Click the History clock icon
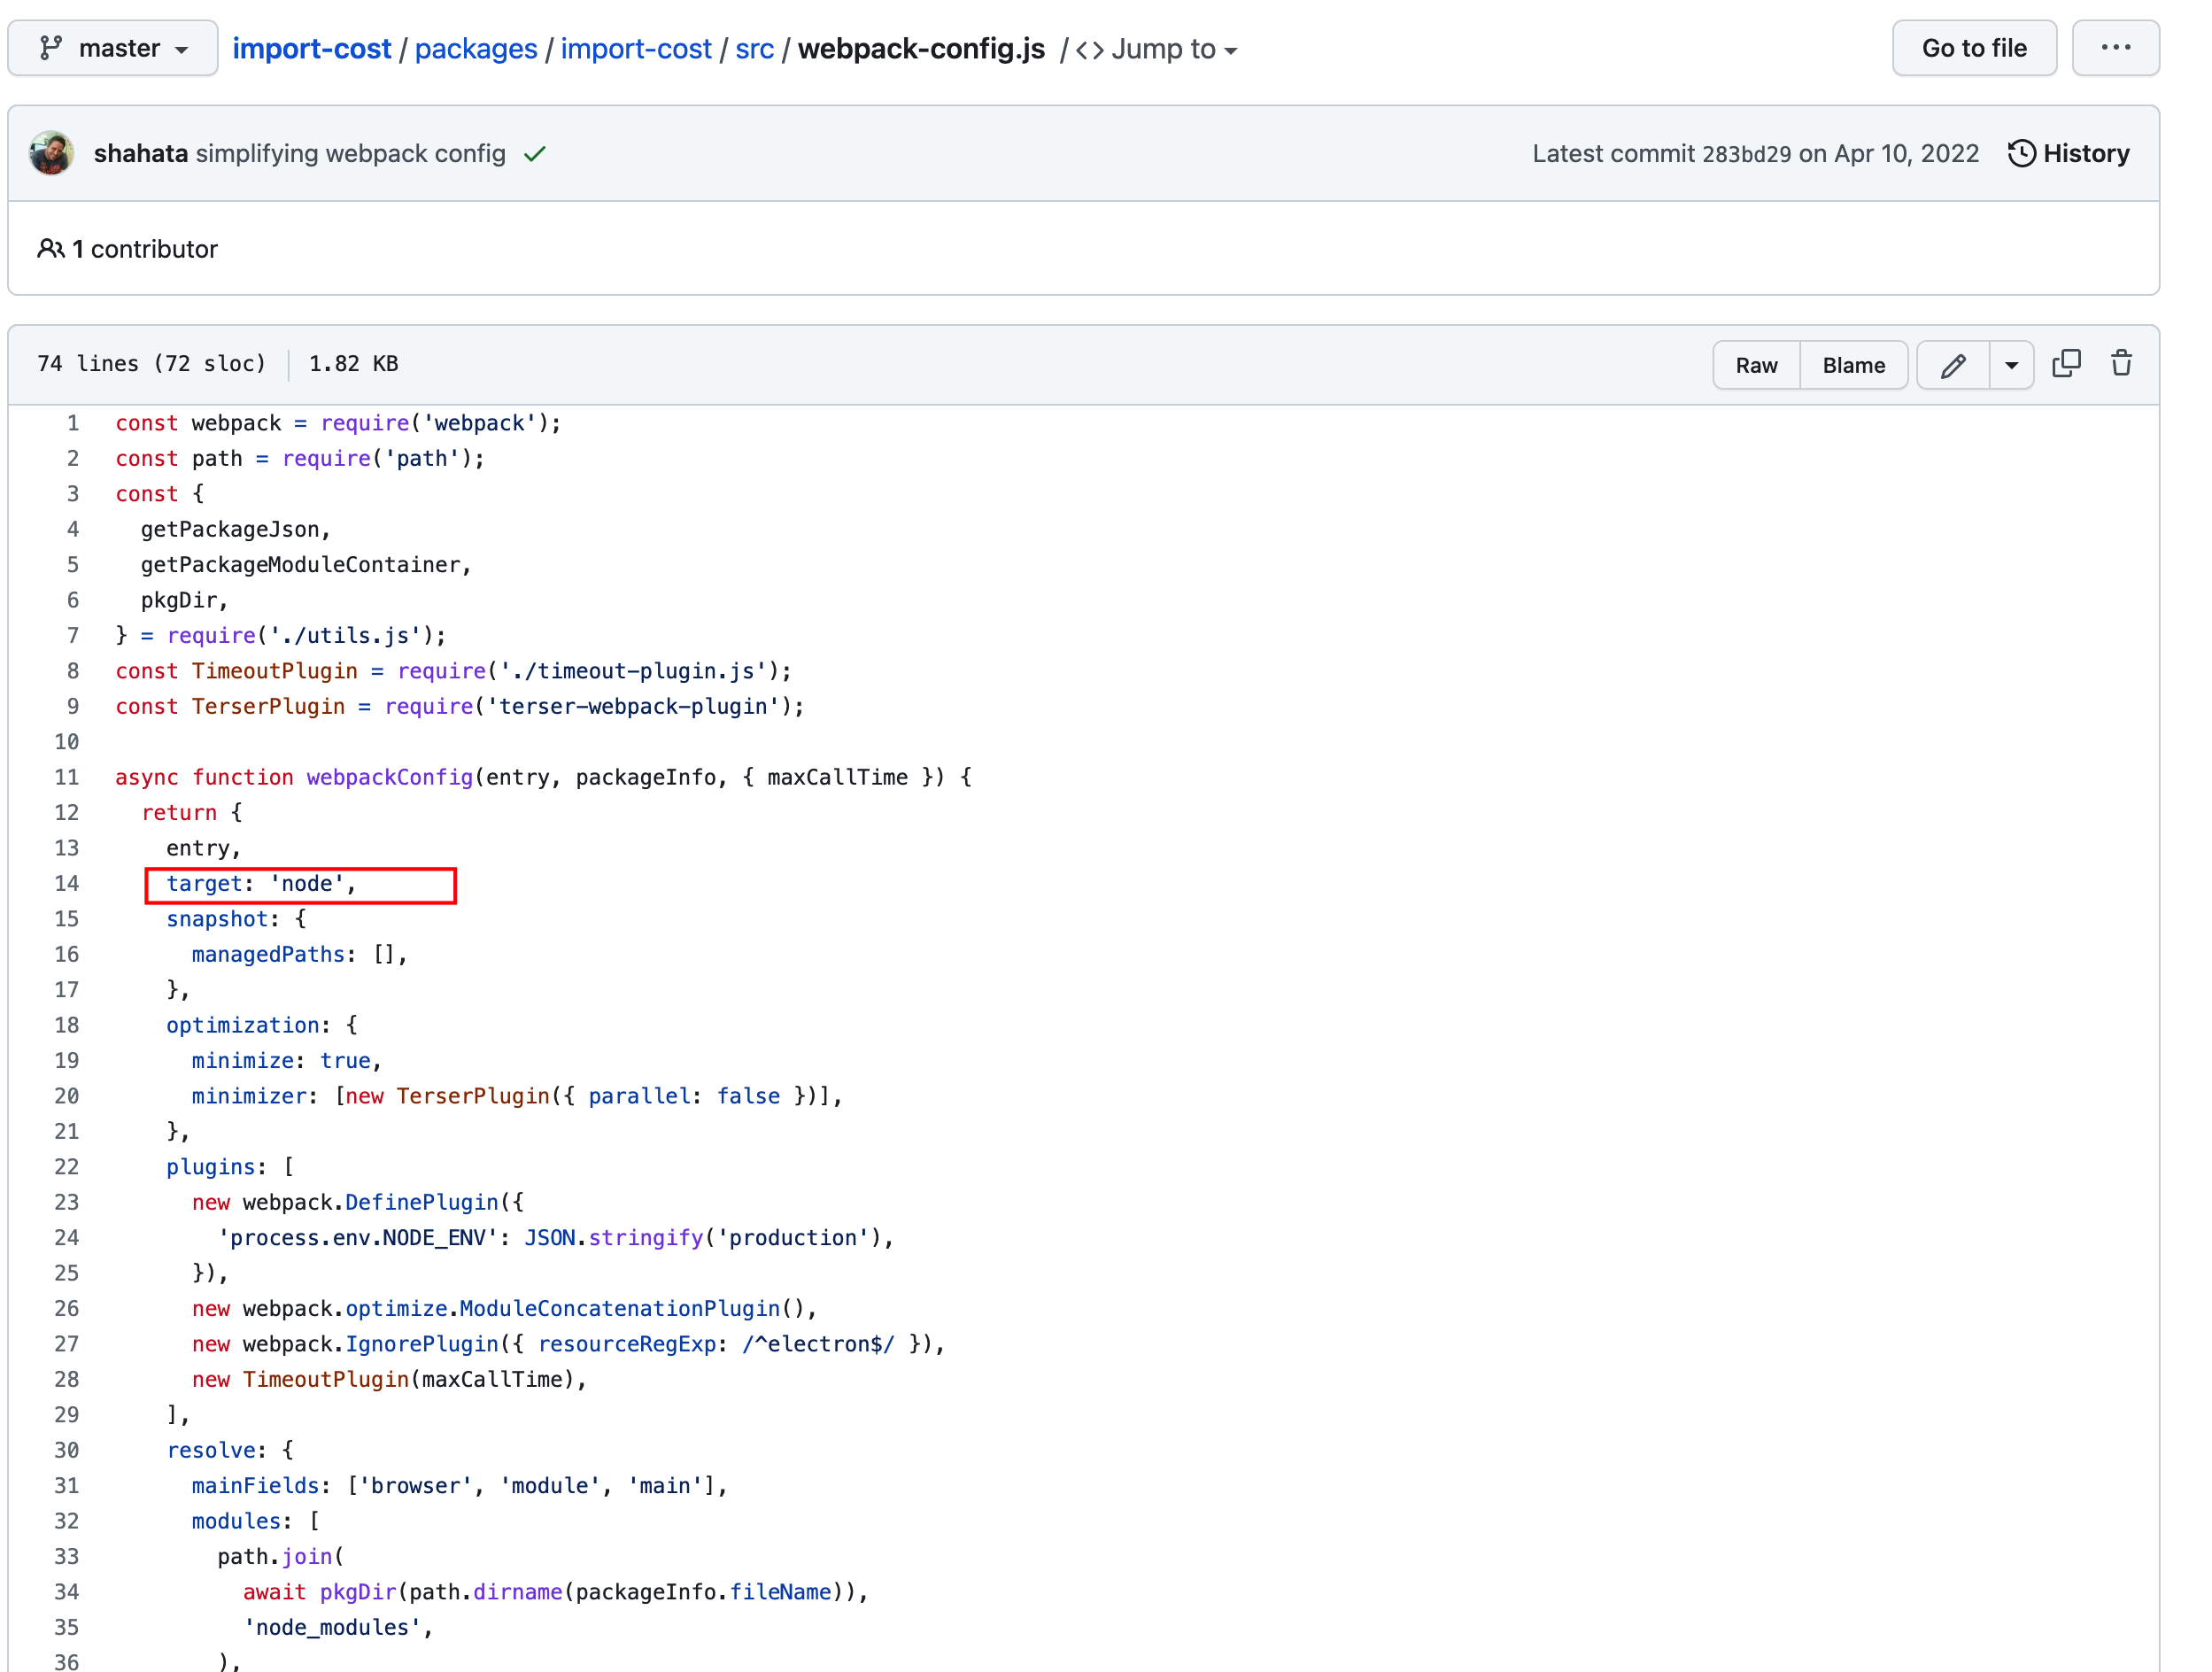2212x1672 pixels. 2022,153
